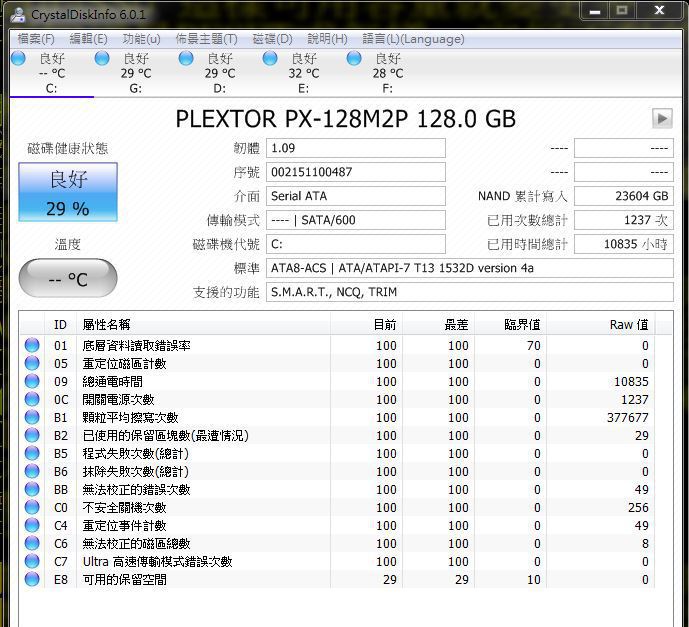Click the 28 °C label of drive F:
689x627 pixels.
click(388, 73)
